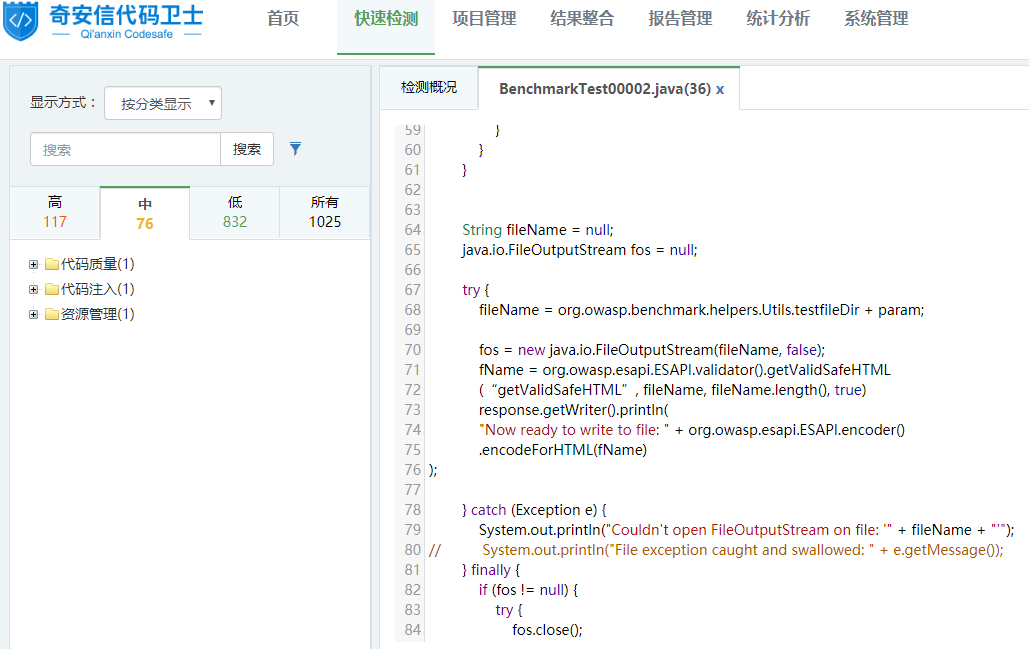1029x649 pixels.
Task: Click the blue filter funnel icon
Action: point(295,149)
